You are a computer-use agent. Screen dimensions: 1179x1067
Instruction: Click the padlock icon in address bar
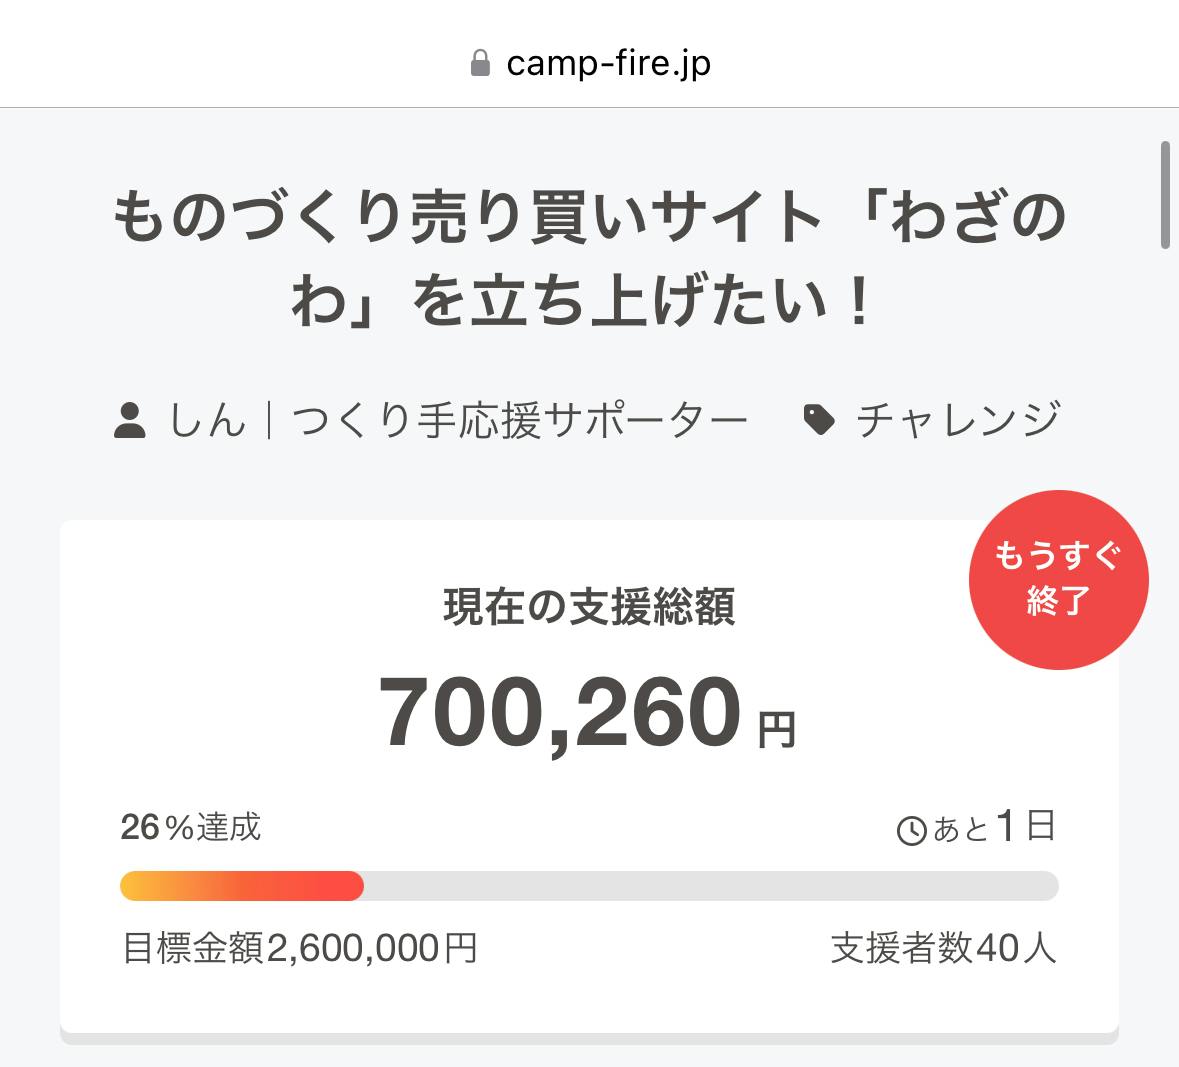coord(480,64)
